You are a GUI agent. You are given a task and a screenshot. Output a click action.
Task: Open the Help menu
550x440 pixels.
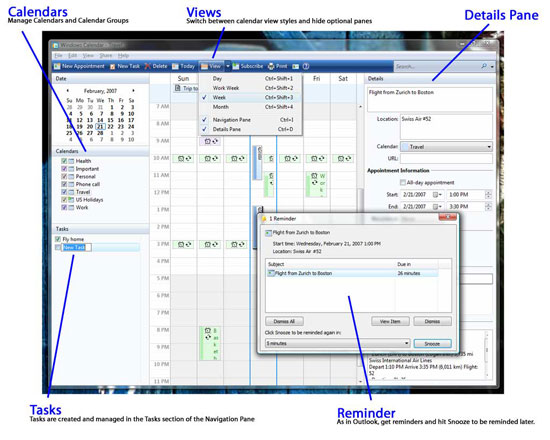(123, 56)
